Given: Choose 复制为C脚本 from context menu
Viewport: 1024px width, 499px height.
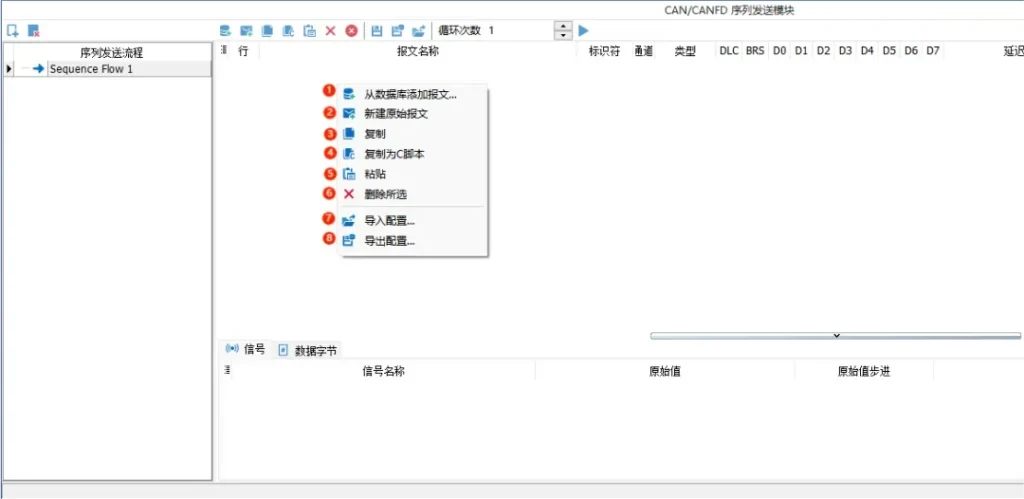Looking at the screenshot, I should tap(394, 154).
